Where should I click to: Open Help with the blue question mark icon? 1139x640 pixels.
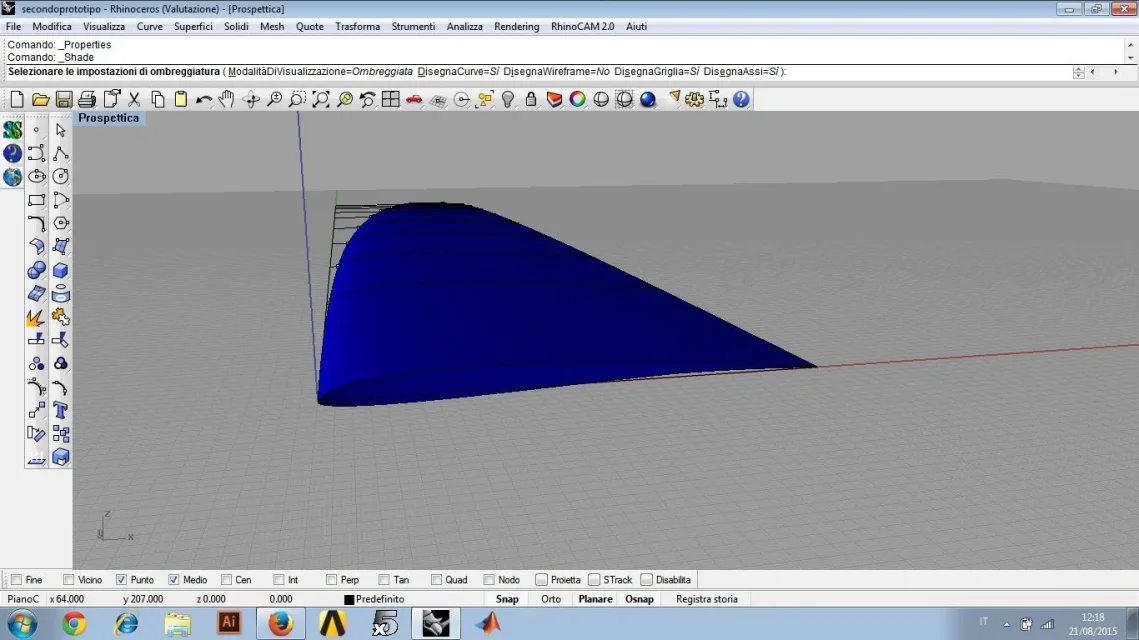pos(741,100)
